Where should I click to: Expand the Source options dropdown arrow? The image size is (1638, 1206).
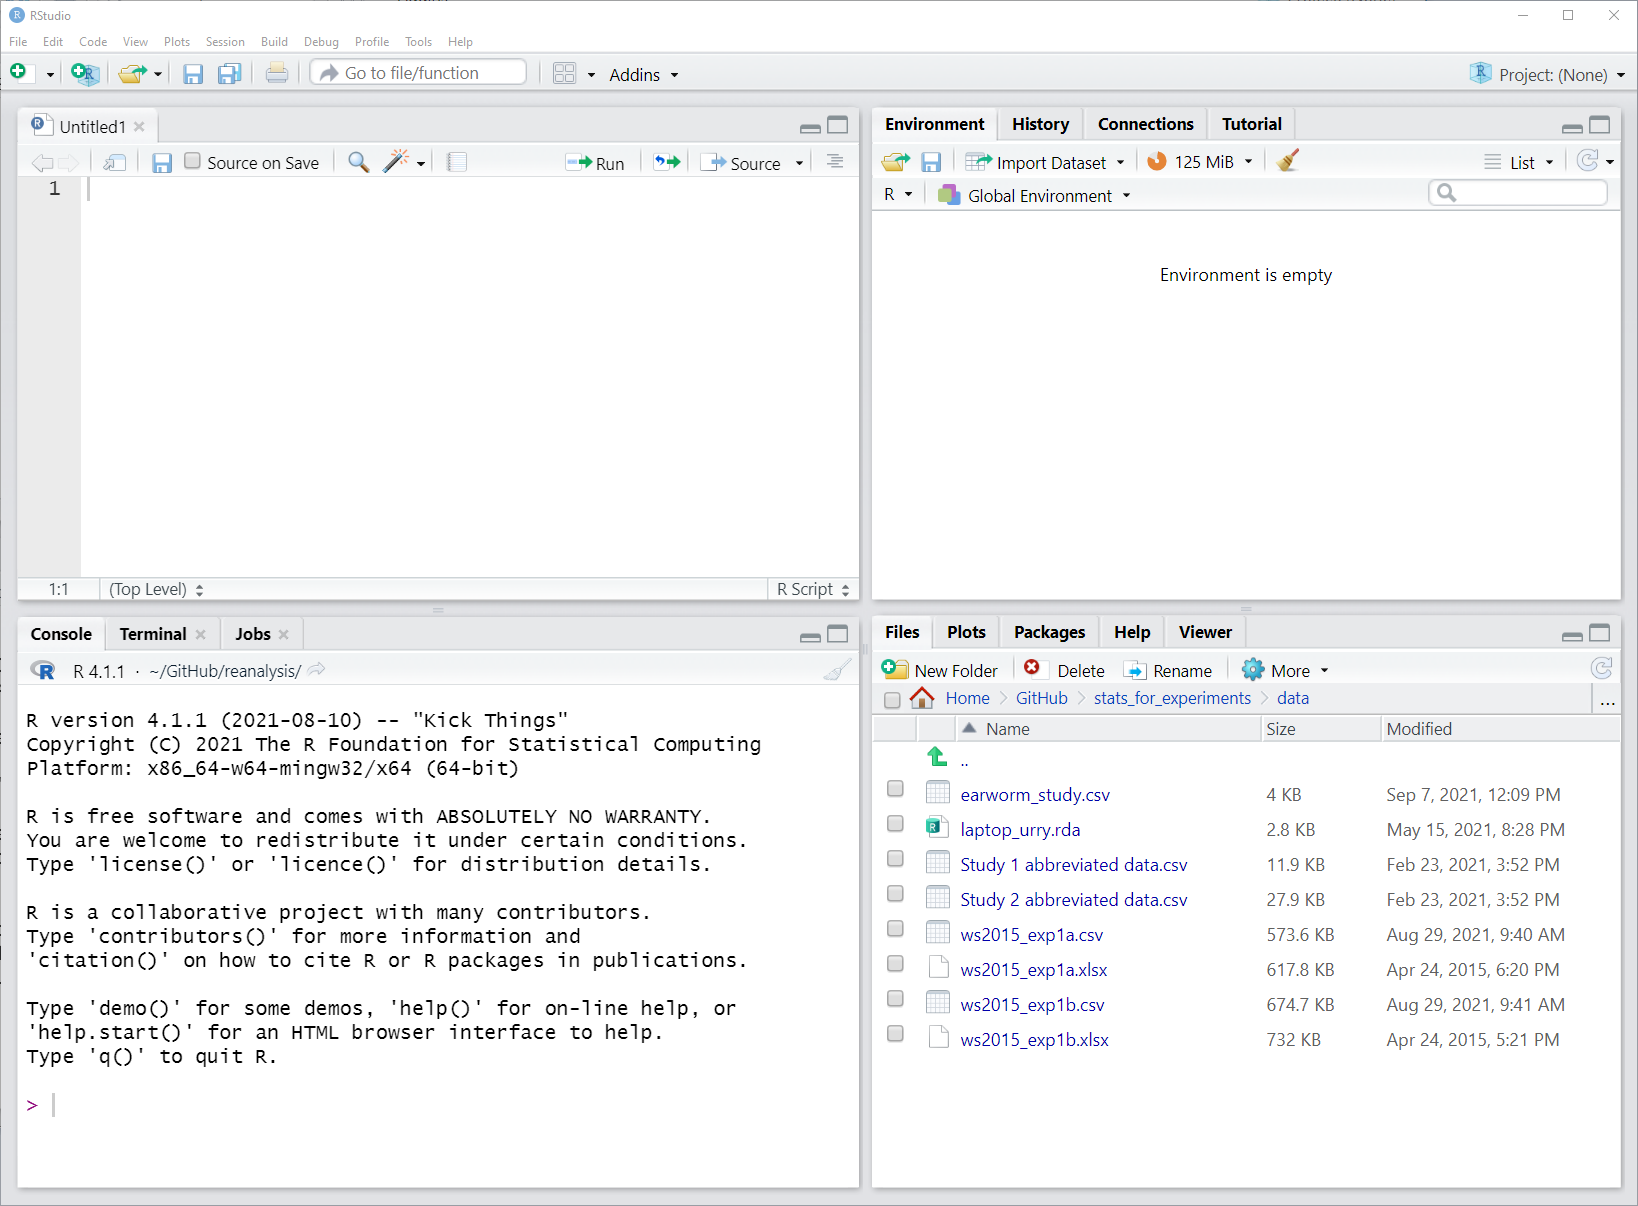(799, 164)
